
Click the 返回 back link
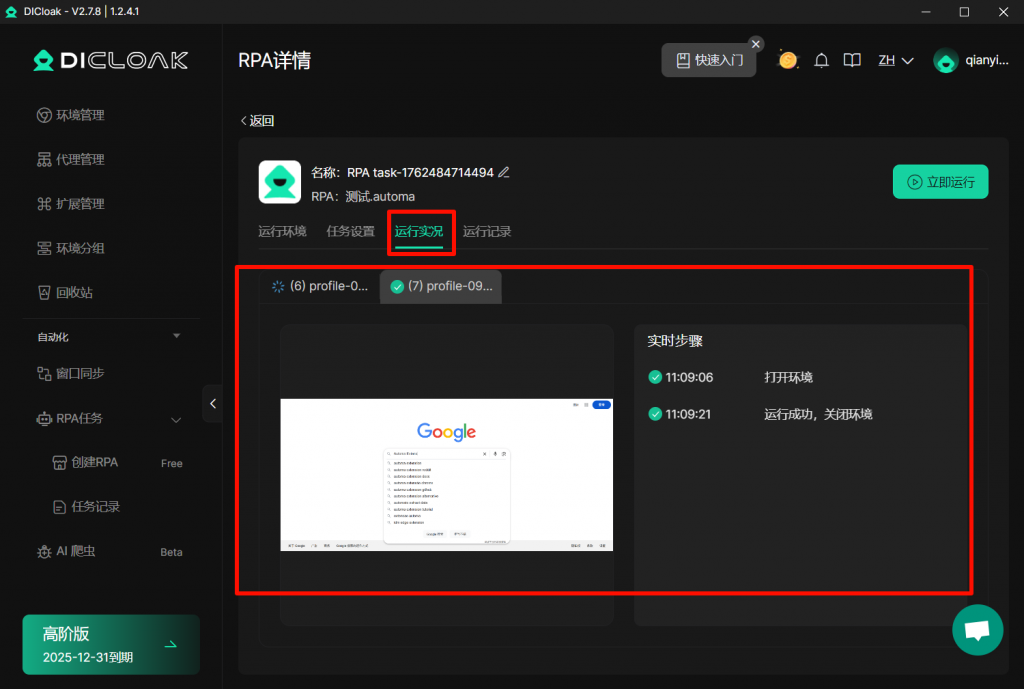point(257,121)
